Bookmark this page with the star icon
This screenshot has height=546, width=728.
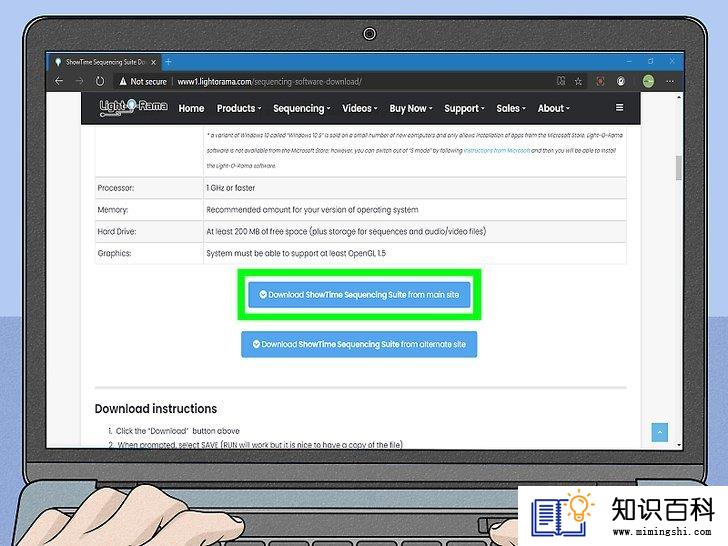point(578,81)
